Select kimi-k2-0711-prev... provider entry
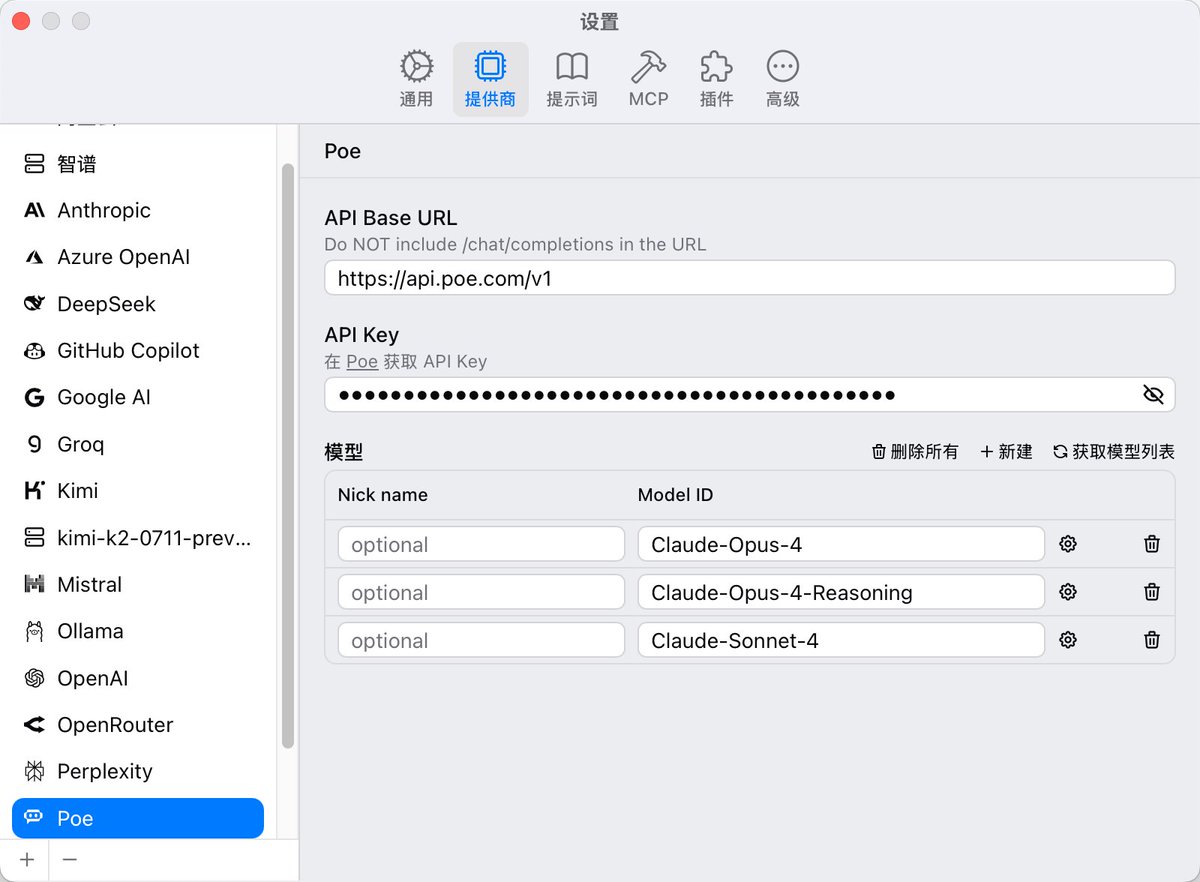This screenshot has width=1200, height=882. (138, 538)
